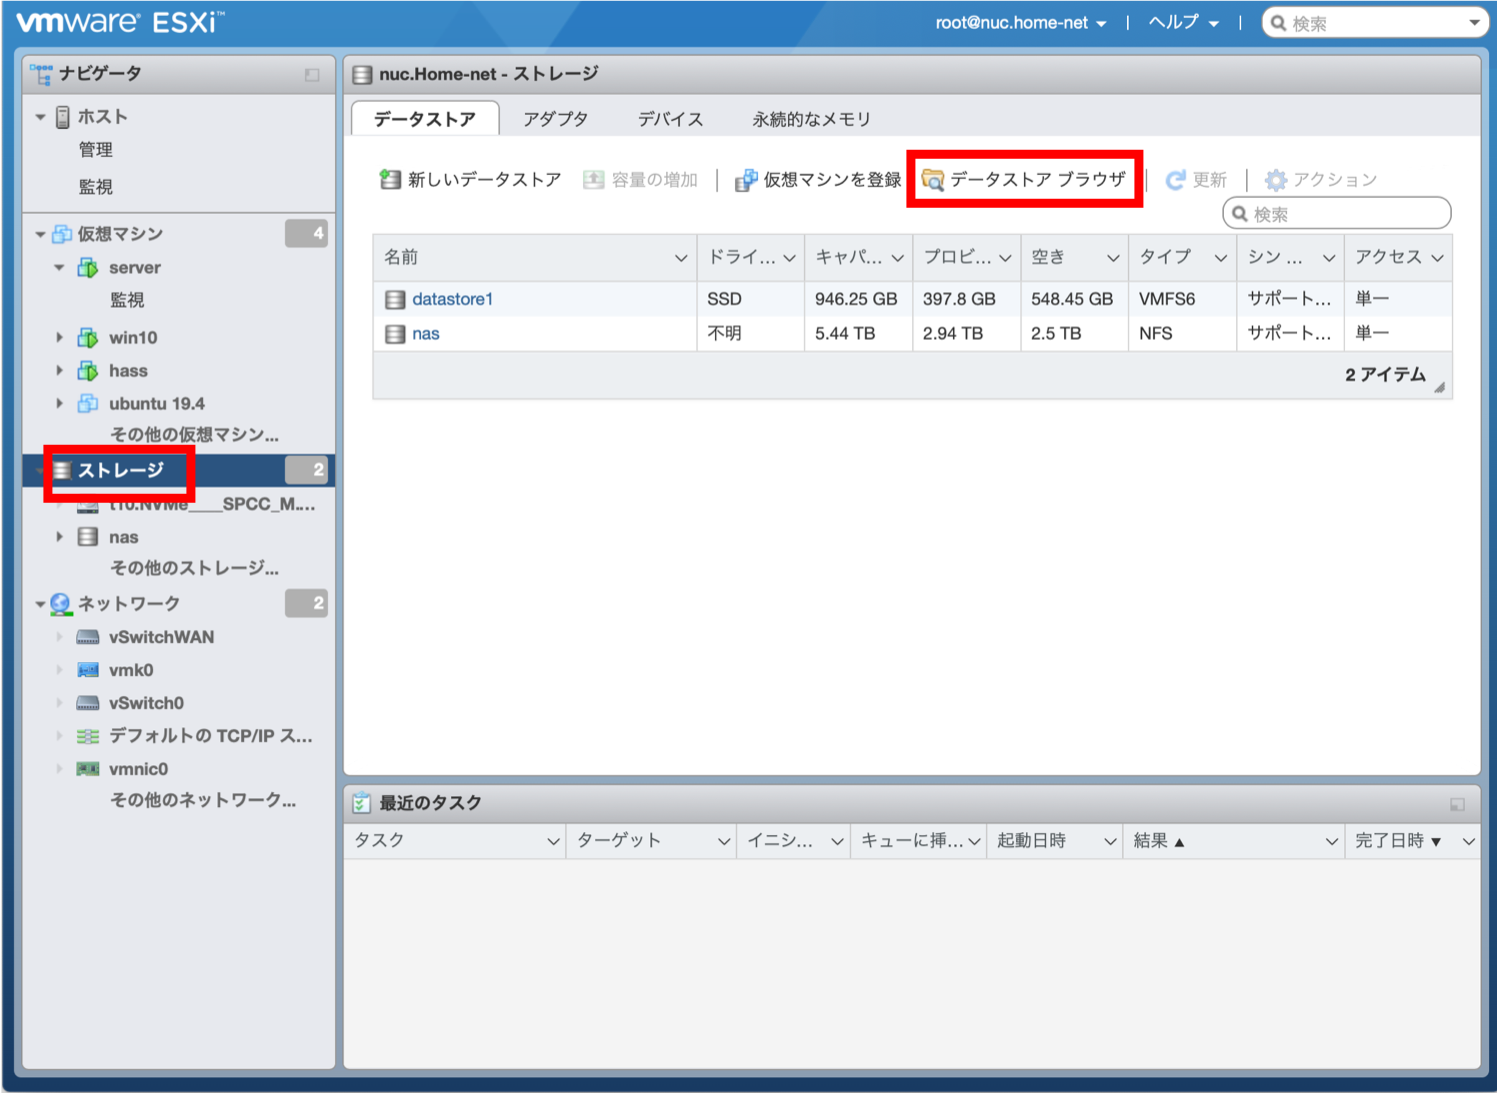Open 監視 under host

[x=96, y=187]
